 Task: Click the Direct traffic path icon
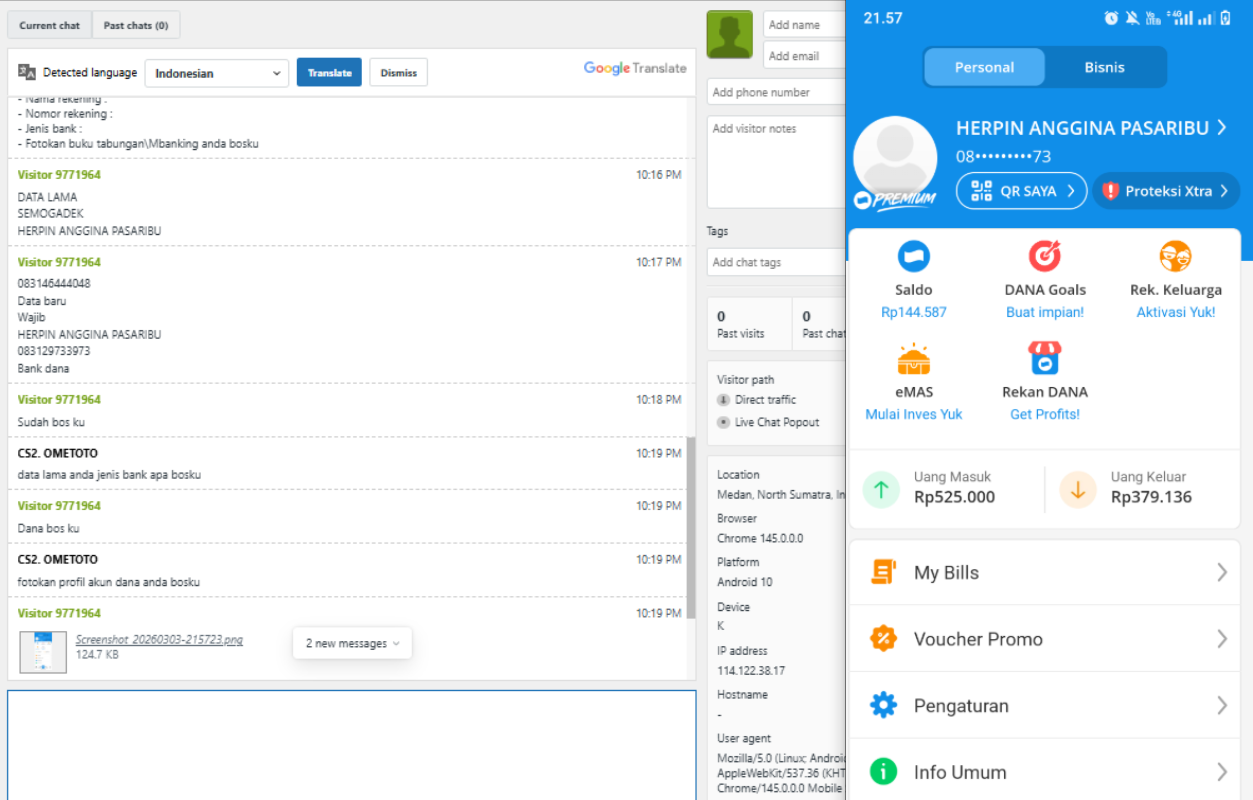point(723,400)
